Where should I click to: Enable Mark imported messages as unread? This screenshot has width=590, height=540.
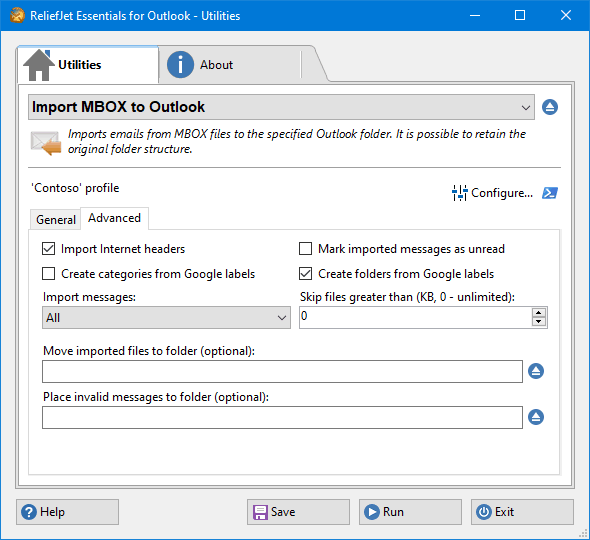(x=305, y=249)
